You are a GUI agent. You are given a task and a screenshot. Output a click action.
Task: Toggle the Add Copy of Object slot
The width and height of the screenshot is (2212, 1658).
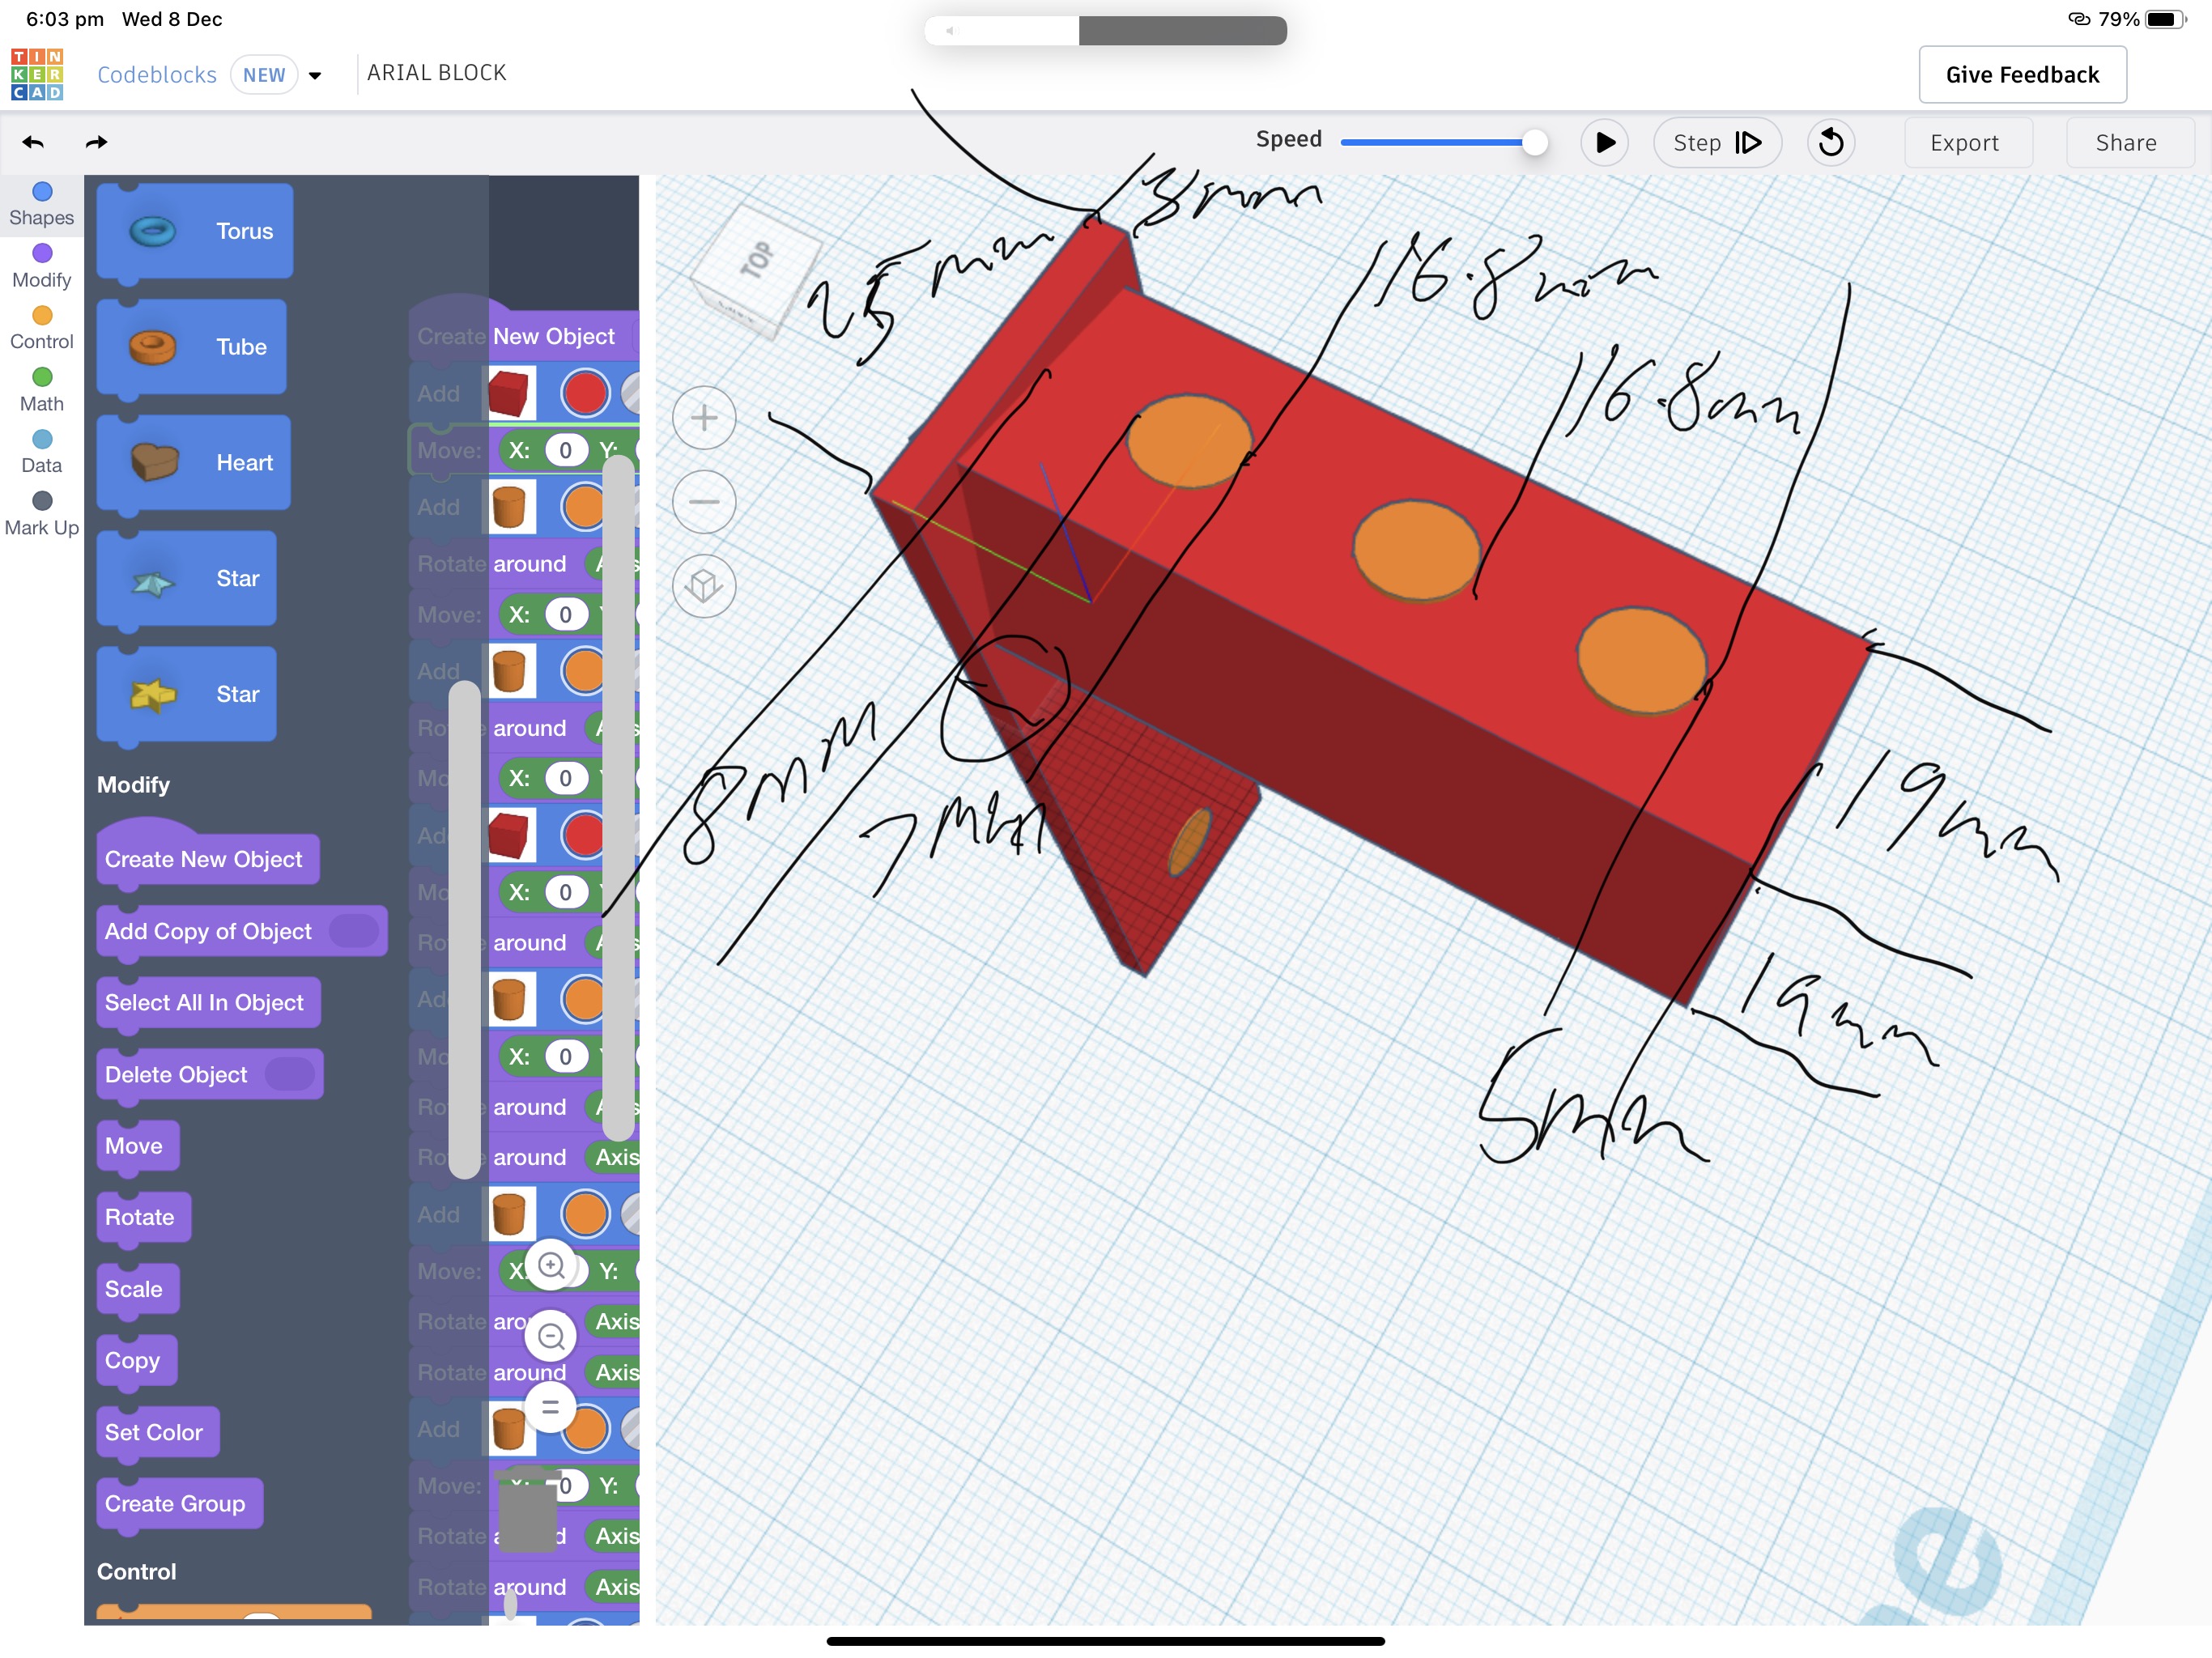pyautogui.click(x=354, y=931)
